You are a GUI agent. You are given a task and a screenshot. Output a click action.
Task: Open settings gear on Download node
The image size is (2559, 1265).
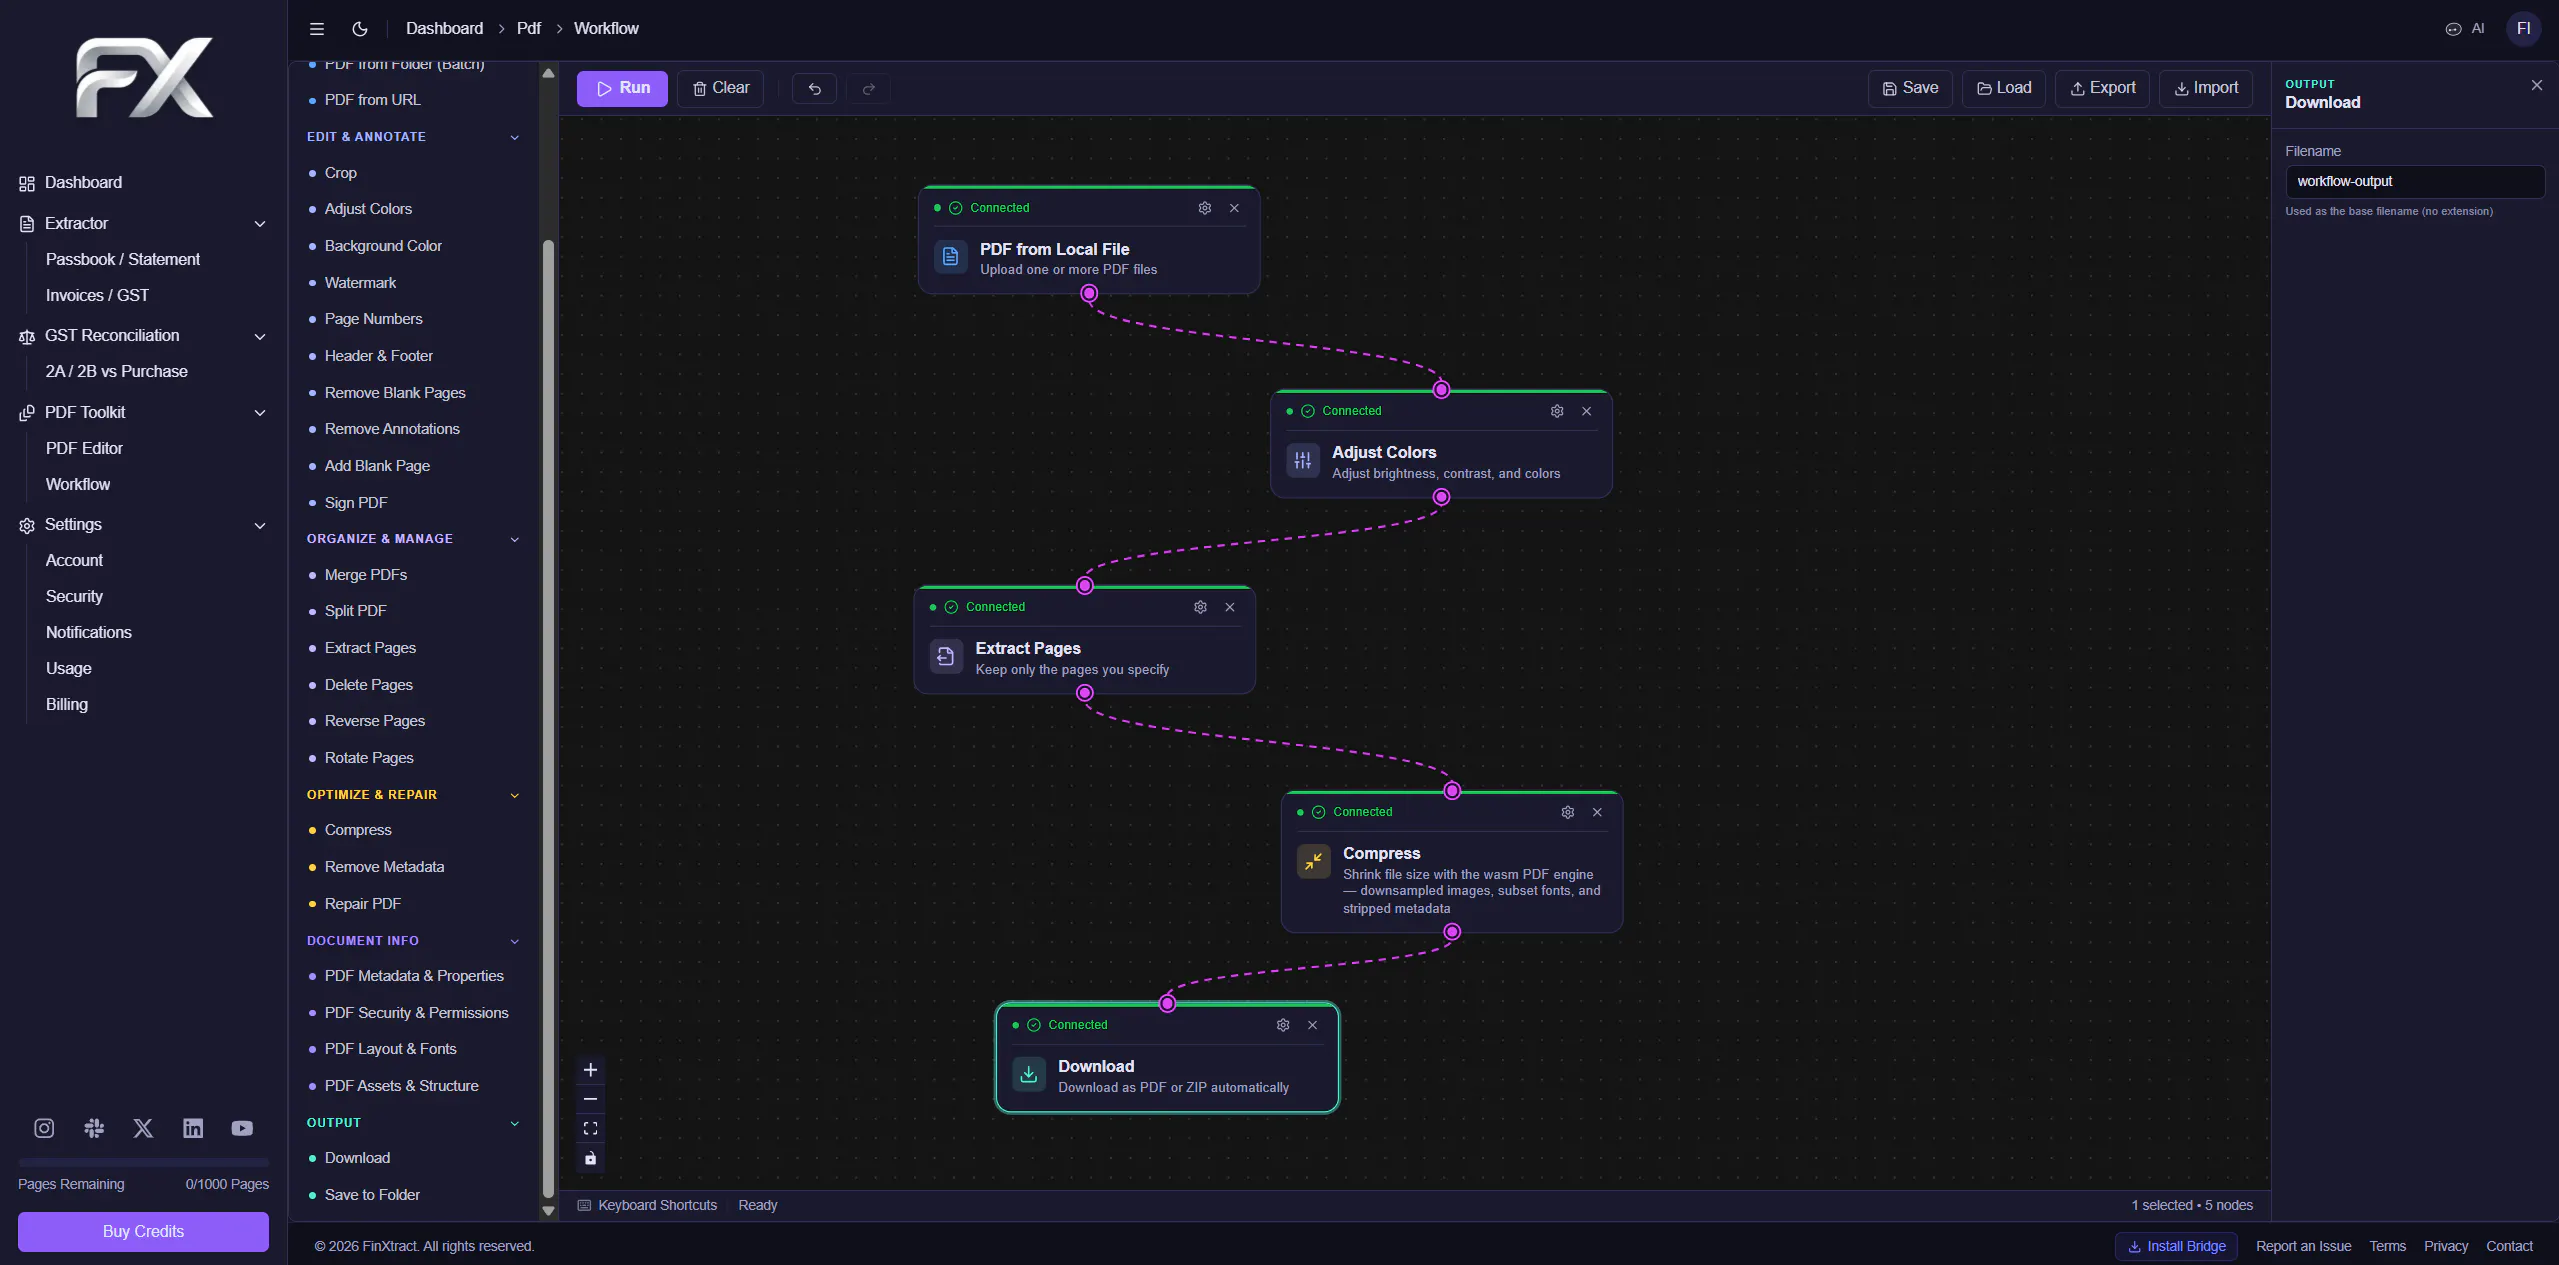(x=1283, y=1025)
